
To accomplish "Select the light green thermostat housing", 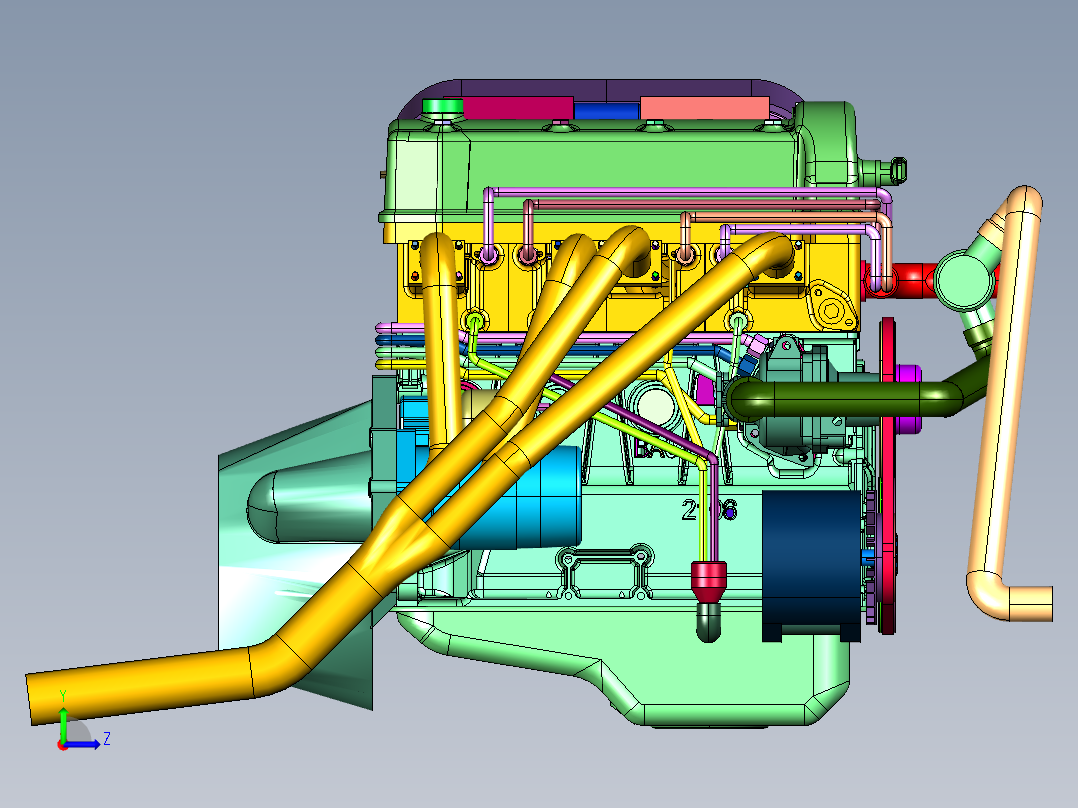I will pos(964,281).
